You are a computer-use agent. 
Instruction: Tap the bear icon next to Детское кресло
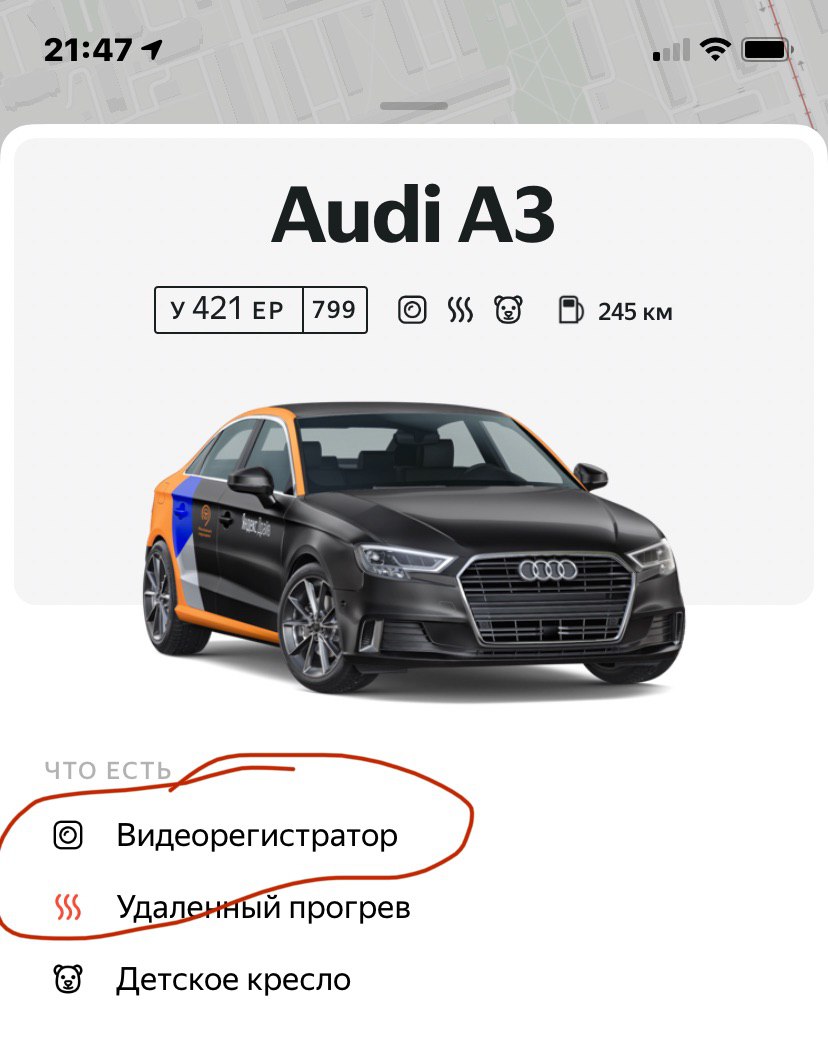[x=68, y=979]
